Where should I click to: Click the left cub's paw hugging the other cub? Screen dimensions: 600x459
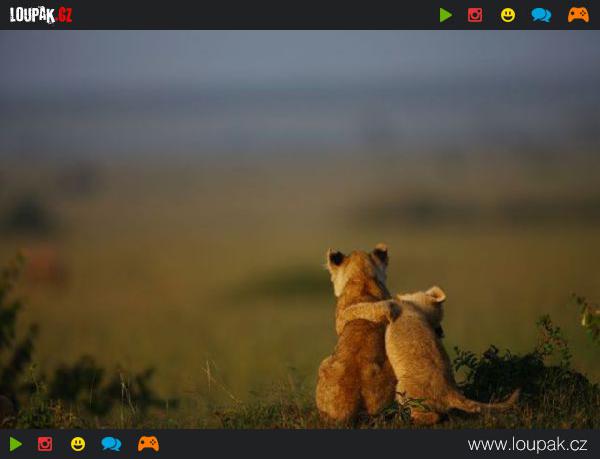pyautogui.click(x=392, y=310)
